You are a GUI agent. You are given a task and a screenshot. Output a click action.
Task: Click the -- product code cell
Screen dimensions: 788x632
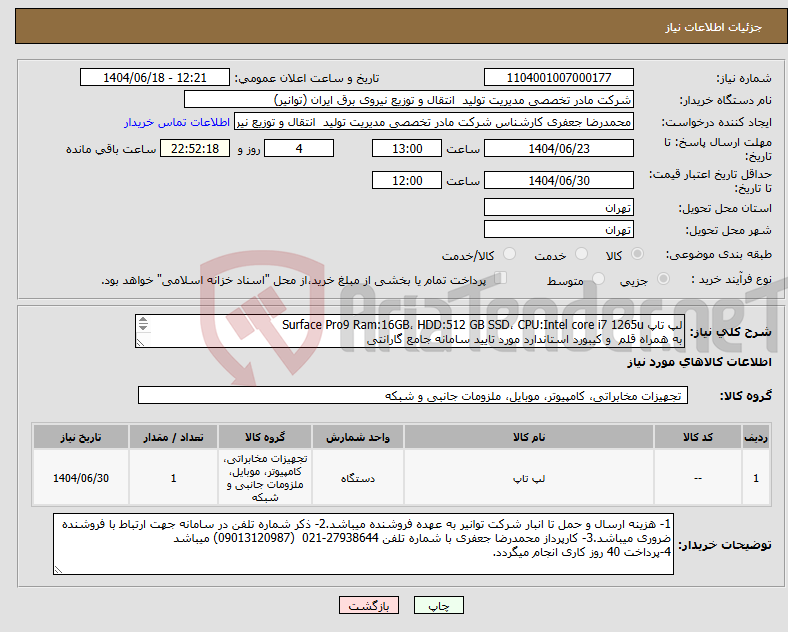coord(698,478)
